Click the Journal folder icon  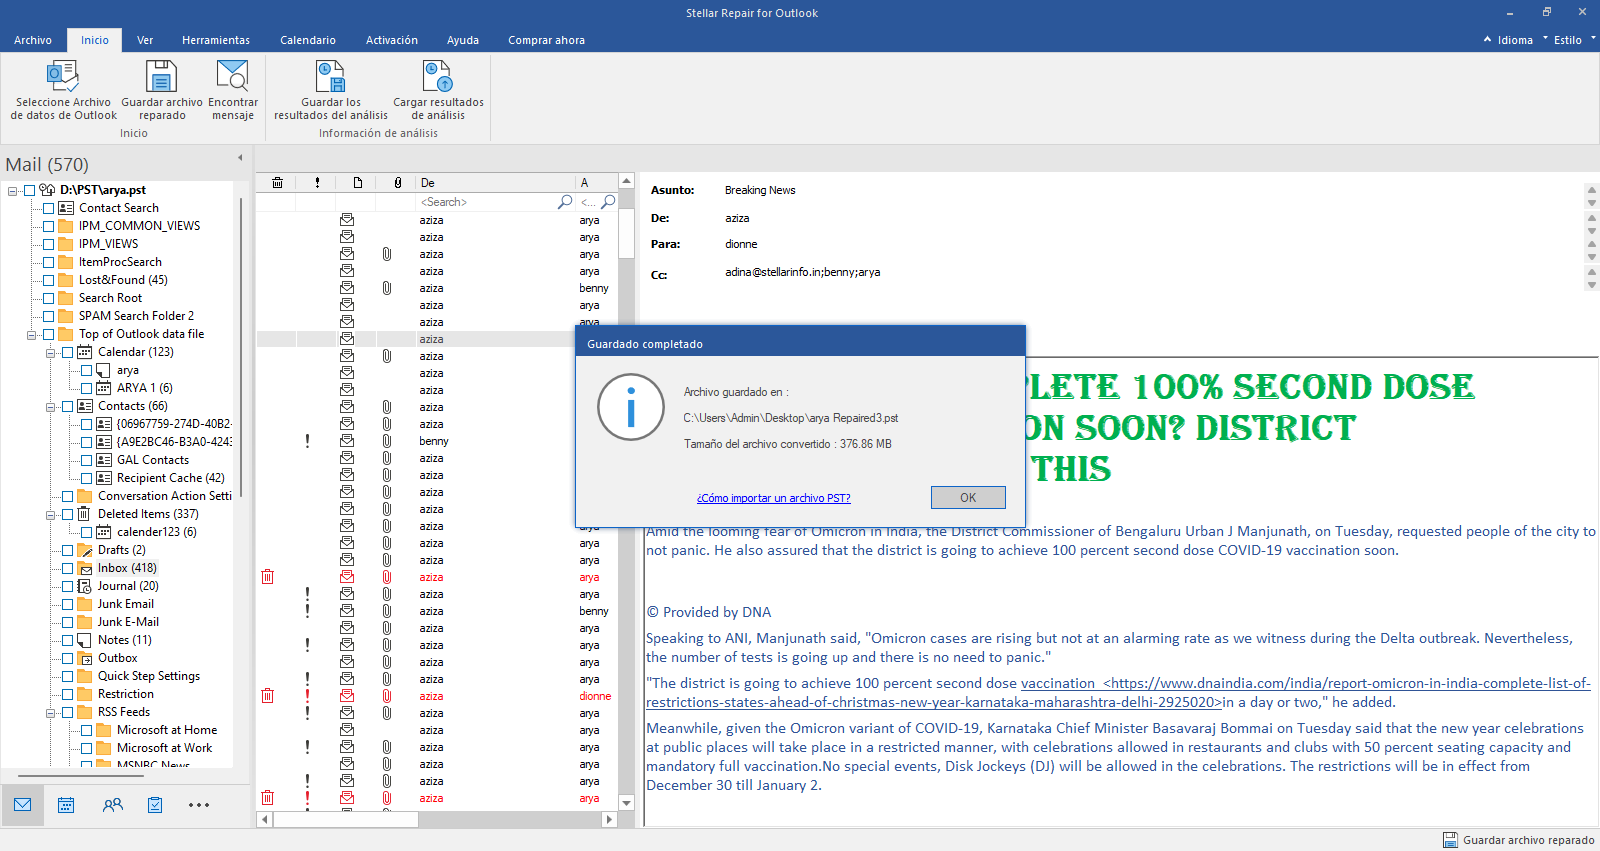coord(85,586)
